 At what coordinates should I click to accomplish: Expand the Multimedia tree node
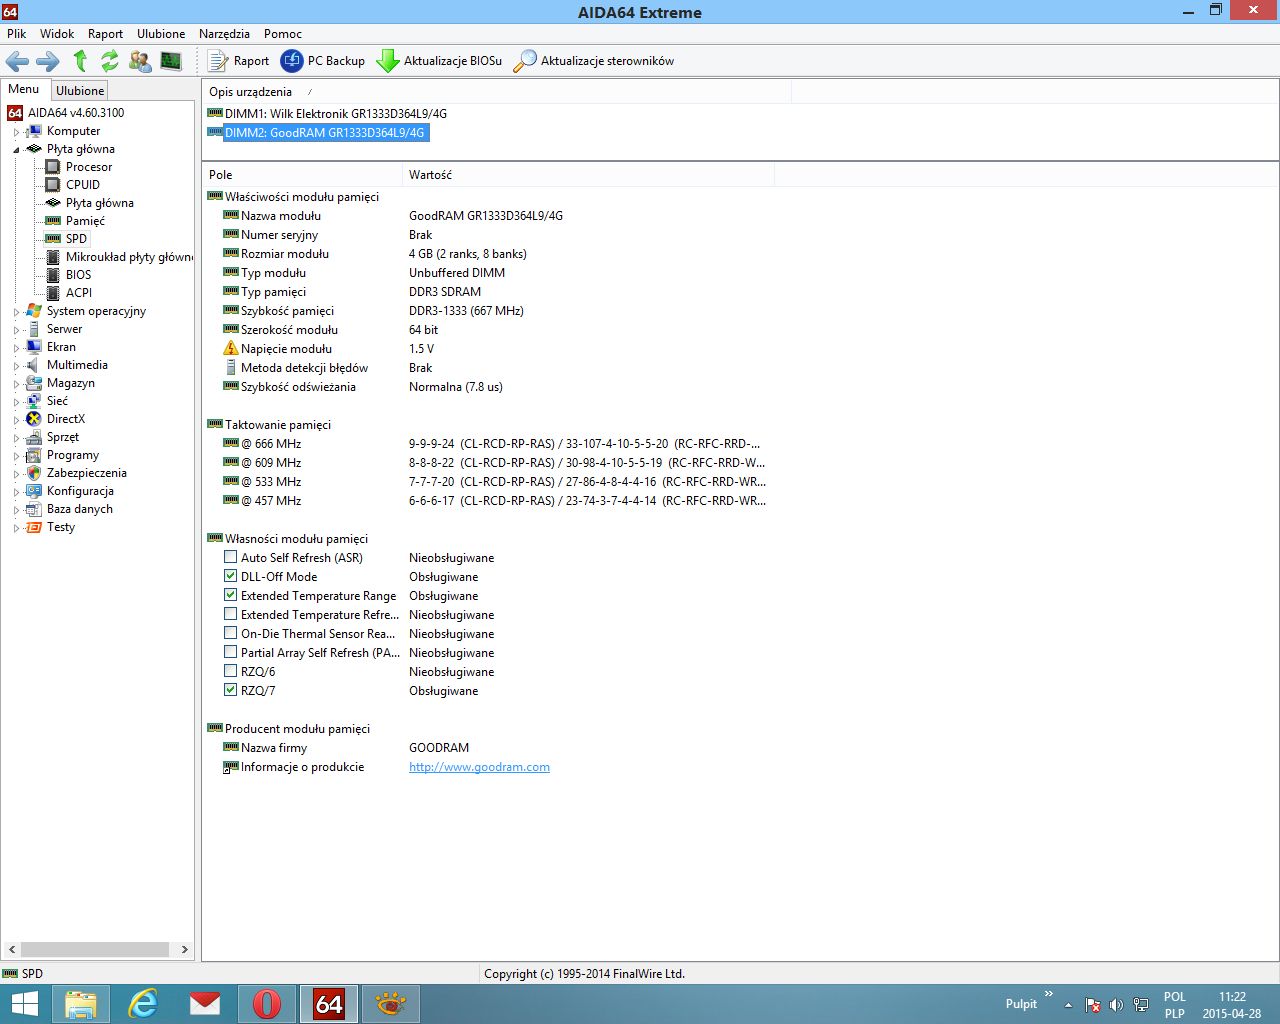point(16,366)
